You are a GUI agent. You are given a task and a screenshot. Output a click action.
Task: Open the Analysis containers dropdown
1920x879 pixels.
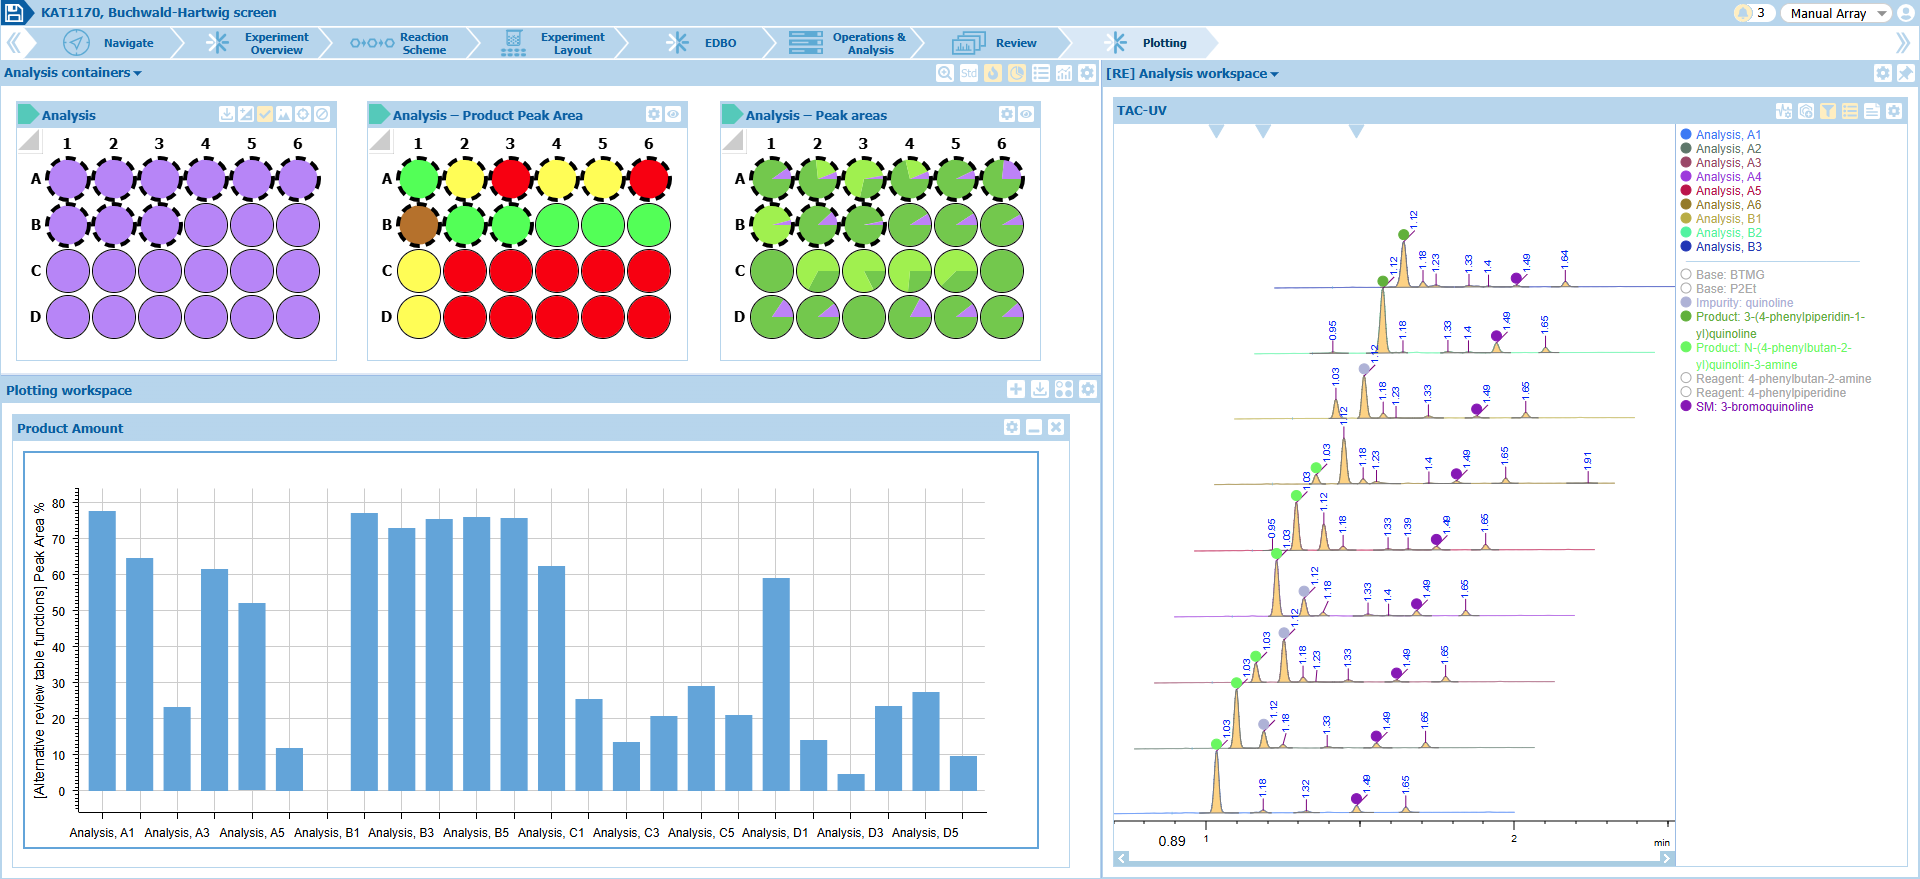pyautogui.click(x=73, y=73)
